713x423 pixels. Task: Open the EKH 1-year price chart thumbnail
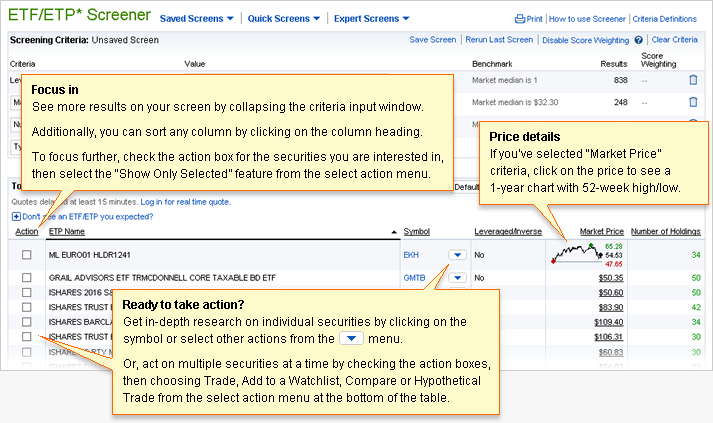click(576, 254)
